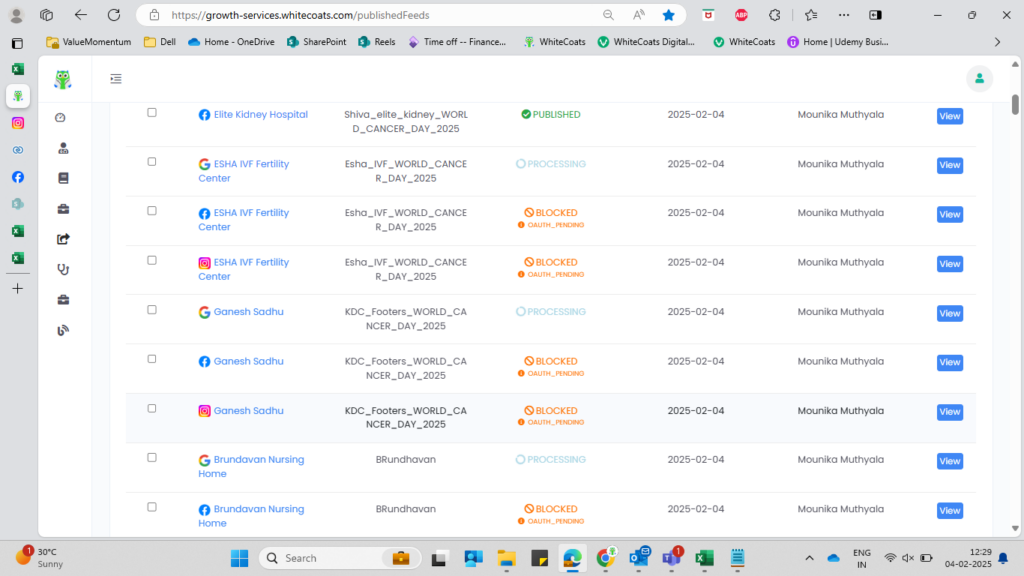Tick the first Brundavan Nursing Home checkbox
The width and height of the screenshot is (1024, 576).
(x=152, y=457)
